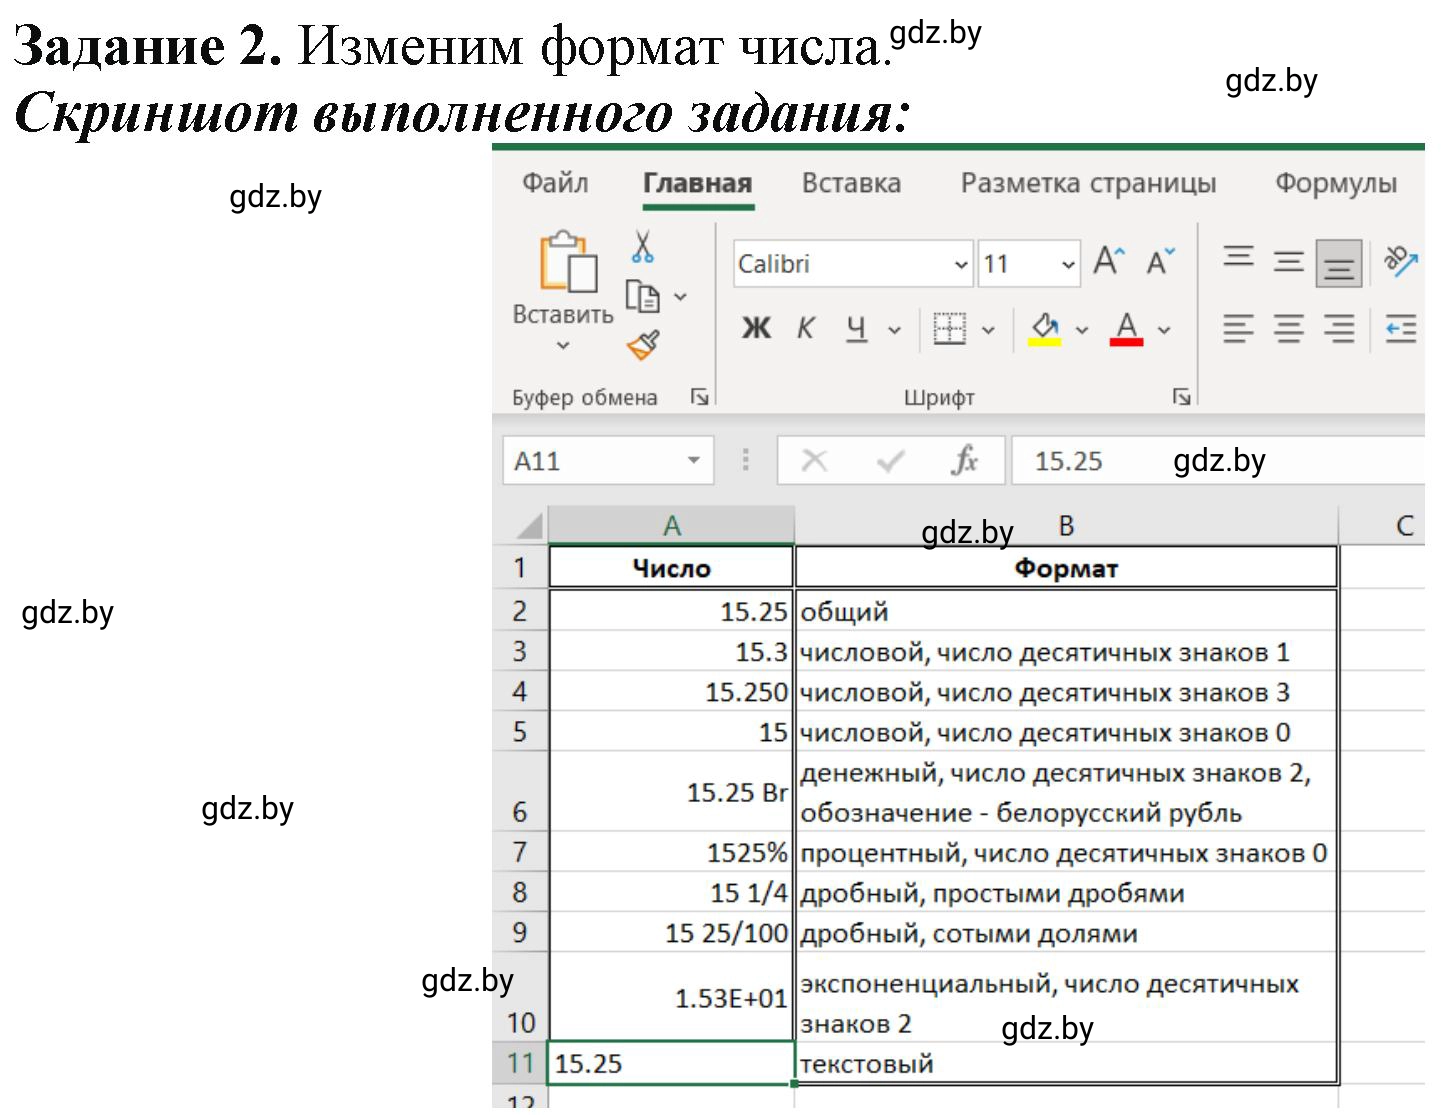Toggle italic formatting (К)
This screenshot has width=1449, height=1115.
[x=806, y=328]
